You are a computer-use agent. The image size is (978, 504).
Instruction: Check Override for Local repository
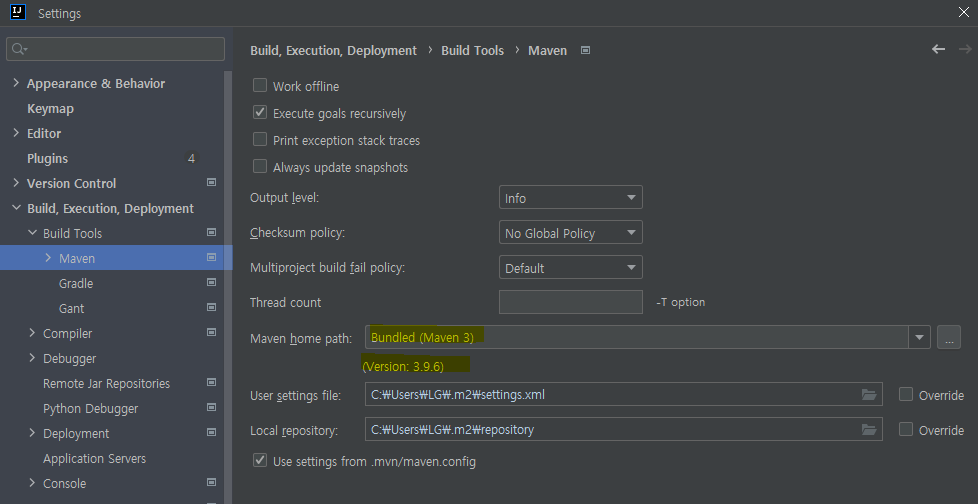[906, 429]
